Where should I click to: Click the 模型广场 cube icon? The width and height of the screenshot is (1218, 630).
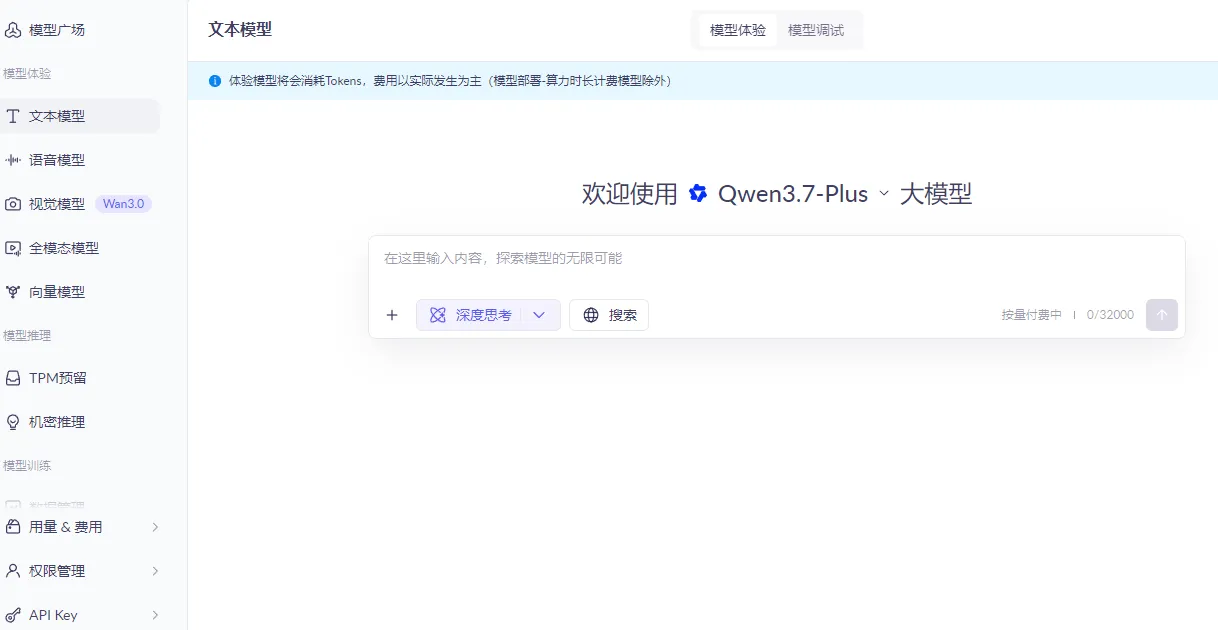point(13,30)
